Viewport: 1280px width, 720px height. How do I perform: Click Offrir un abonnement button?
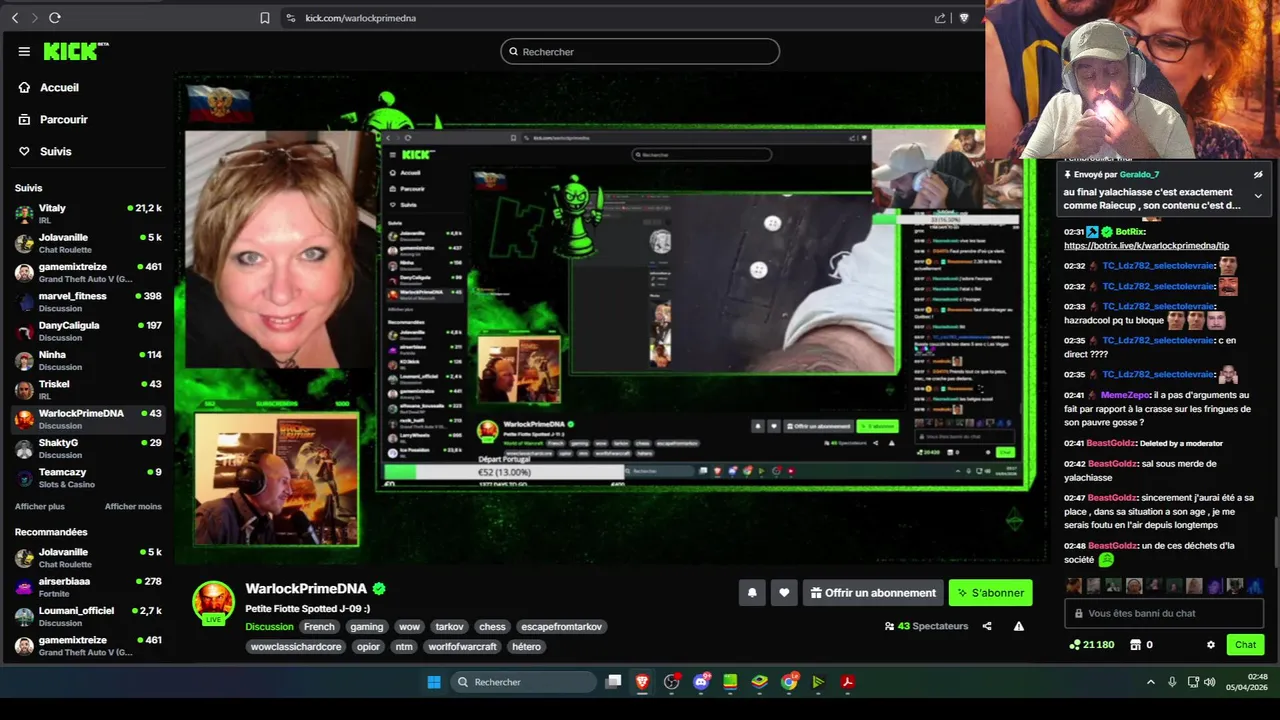tap(873, 593)
